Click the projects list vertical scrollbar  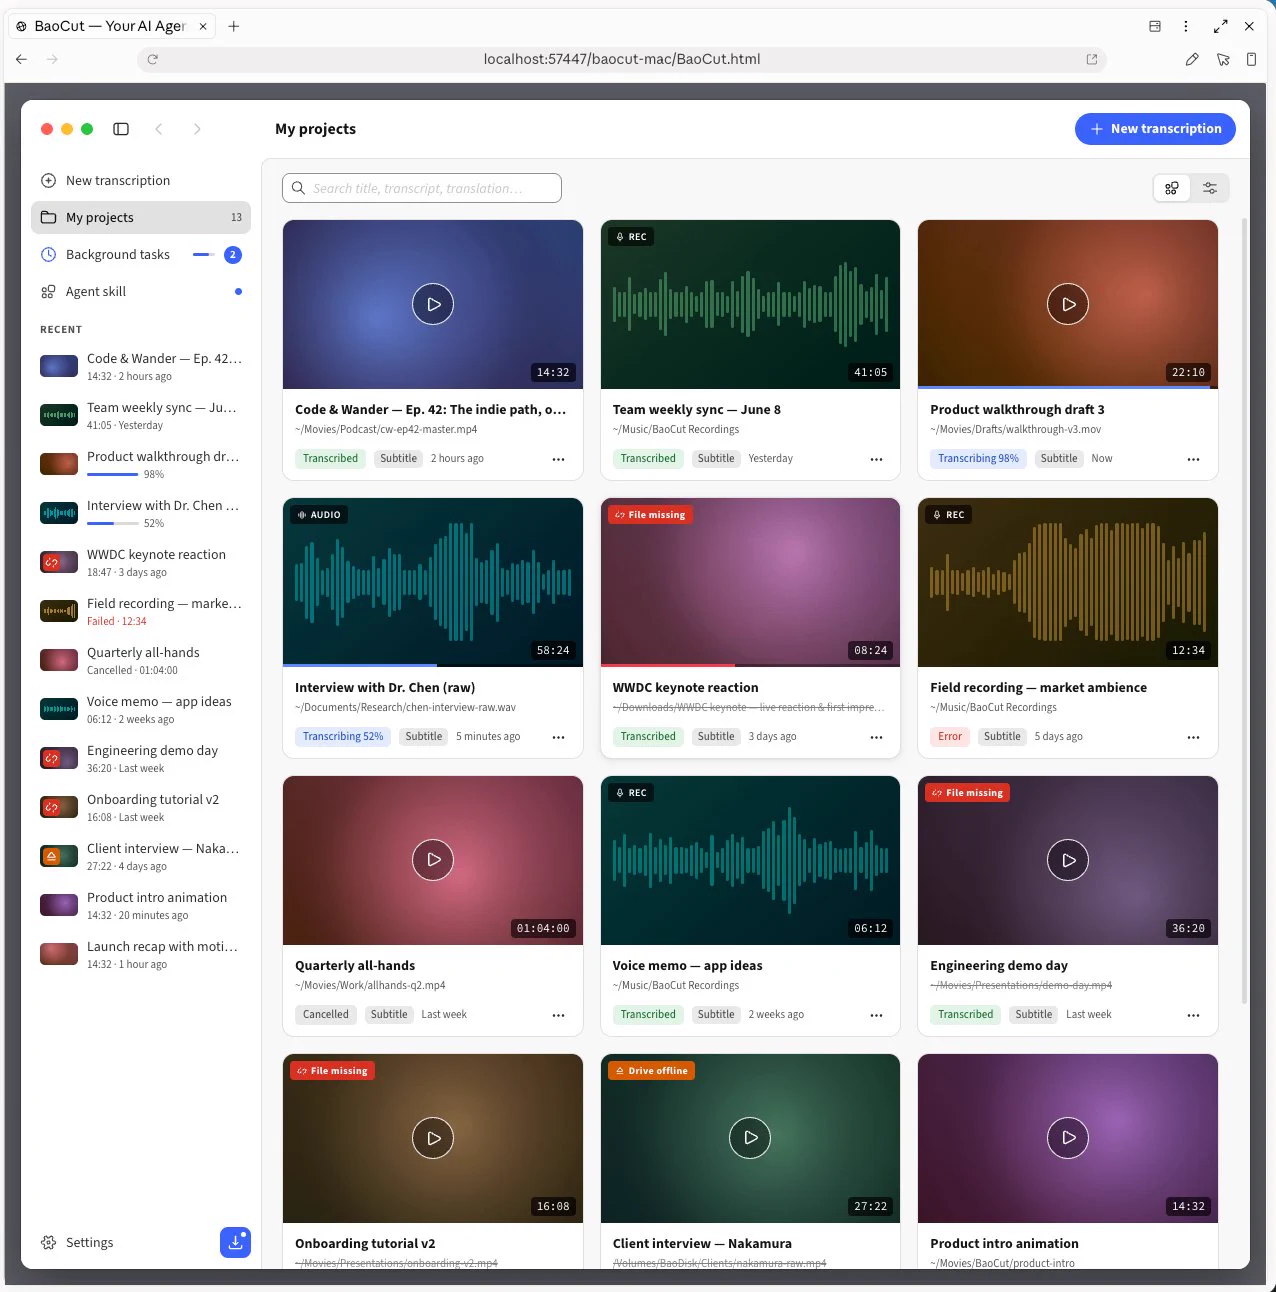[1244, 610]
